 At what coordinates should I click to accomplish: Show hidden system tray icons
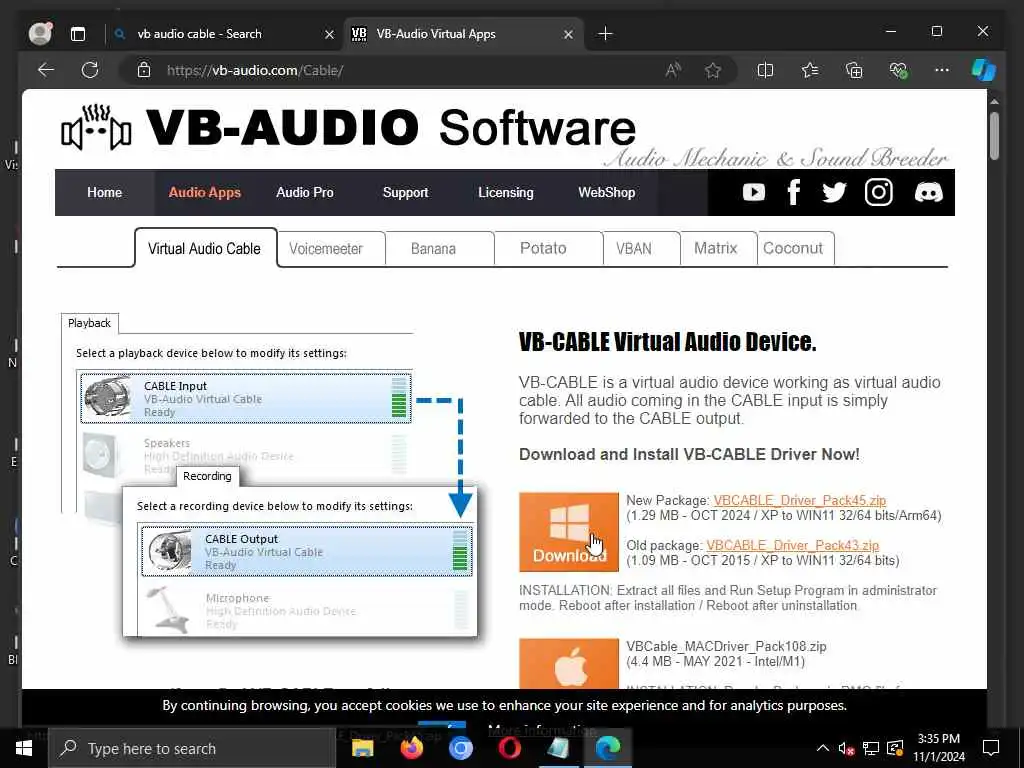click(823, 748)
